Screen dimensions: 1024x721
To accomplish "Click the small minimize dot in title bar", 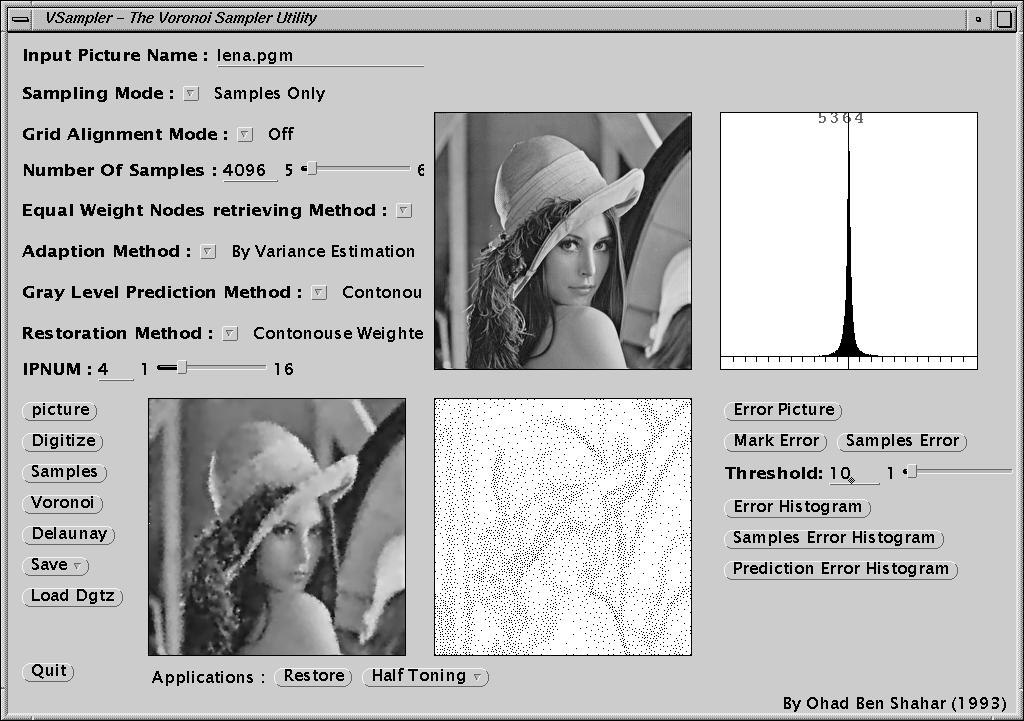I will [x=978, y=19].
